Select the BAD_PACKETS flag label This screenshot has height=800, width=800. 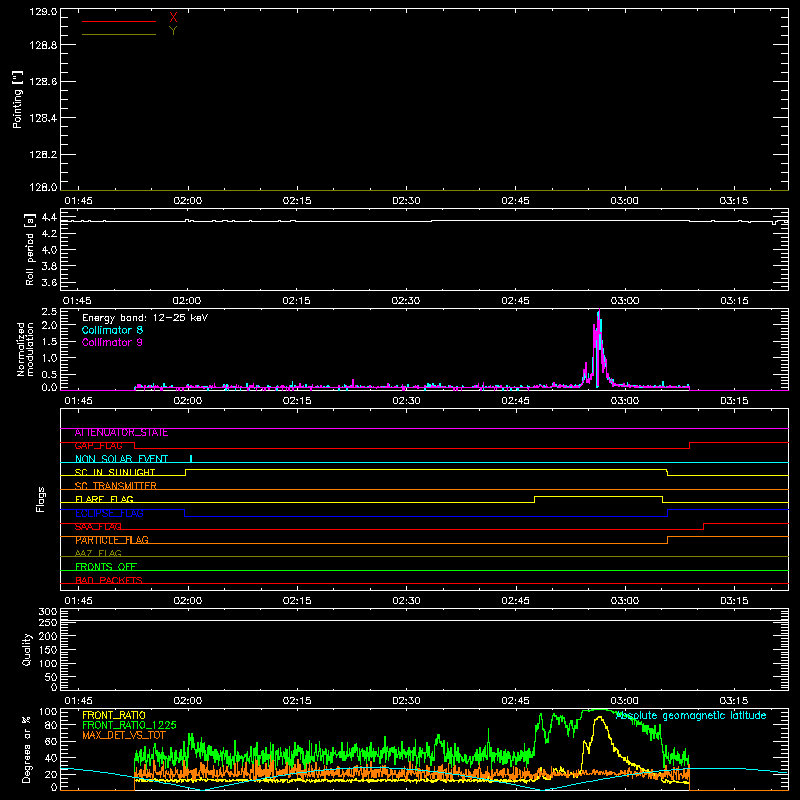coord(109,581)
